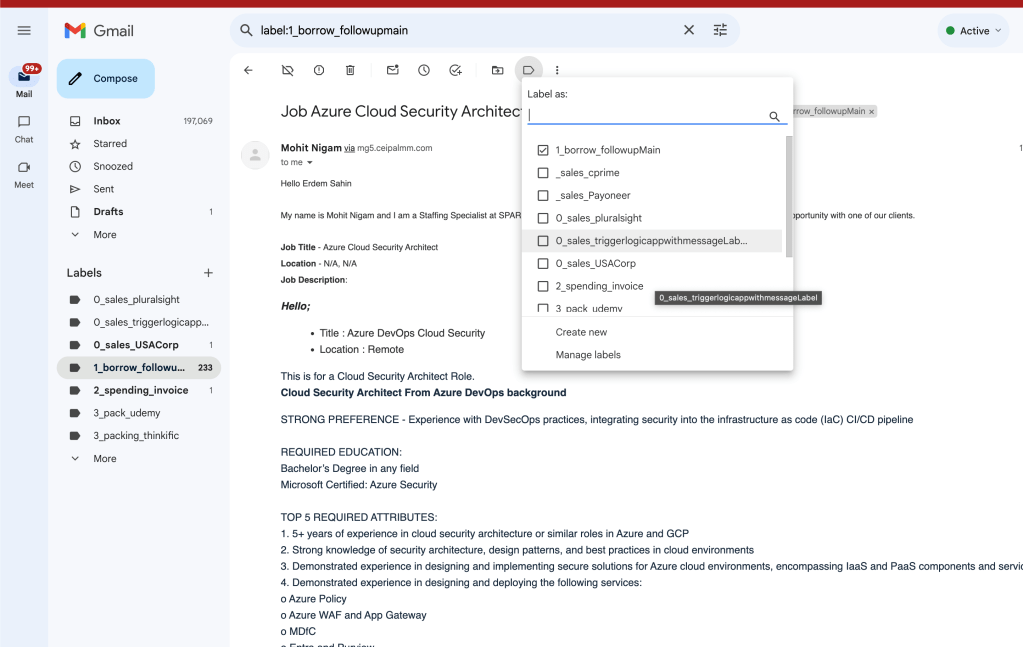The image size is (1023, 647).
Task: Snooze this email with clock icon
Action: pyautogui.click(x=424, y=70)
